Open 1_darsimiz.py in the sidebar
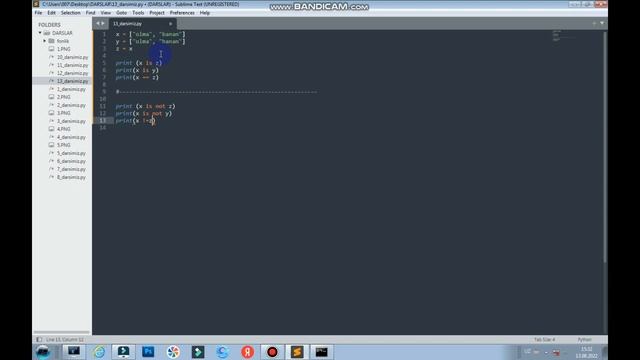Viewport: 640px width, 360px height. [x=71, y=89]
